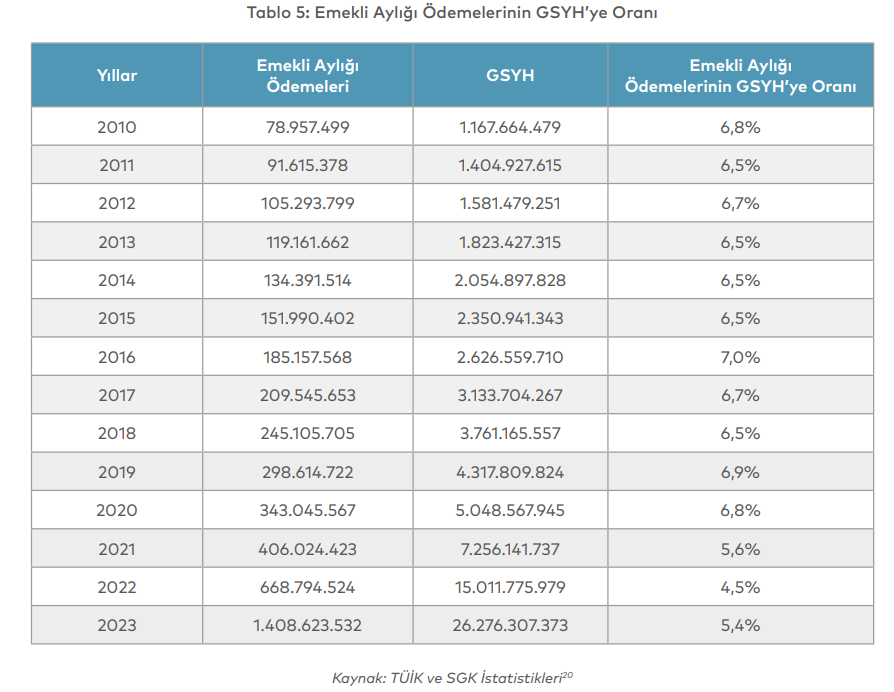The width and height of the screenshot is (894, 692).
Task: Select the payment value 668.794.524
Action: tap(307, 587)
